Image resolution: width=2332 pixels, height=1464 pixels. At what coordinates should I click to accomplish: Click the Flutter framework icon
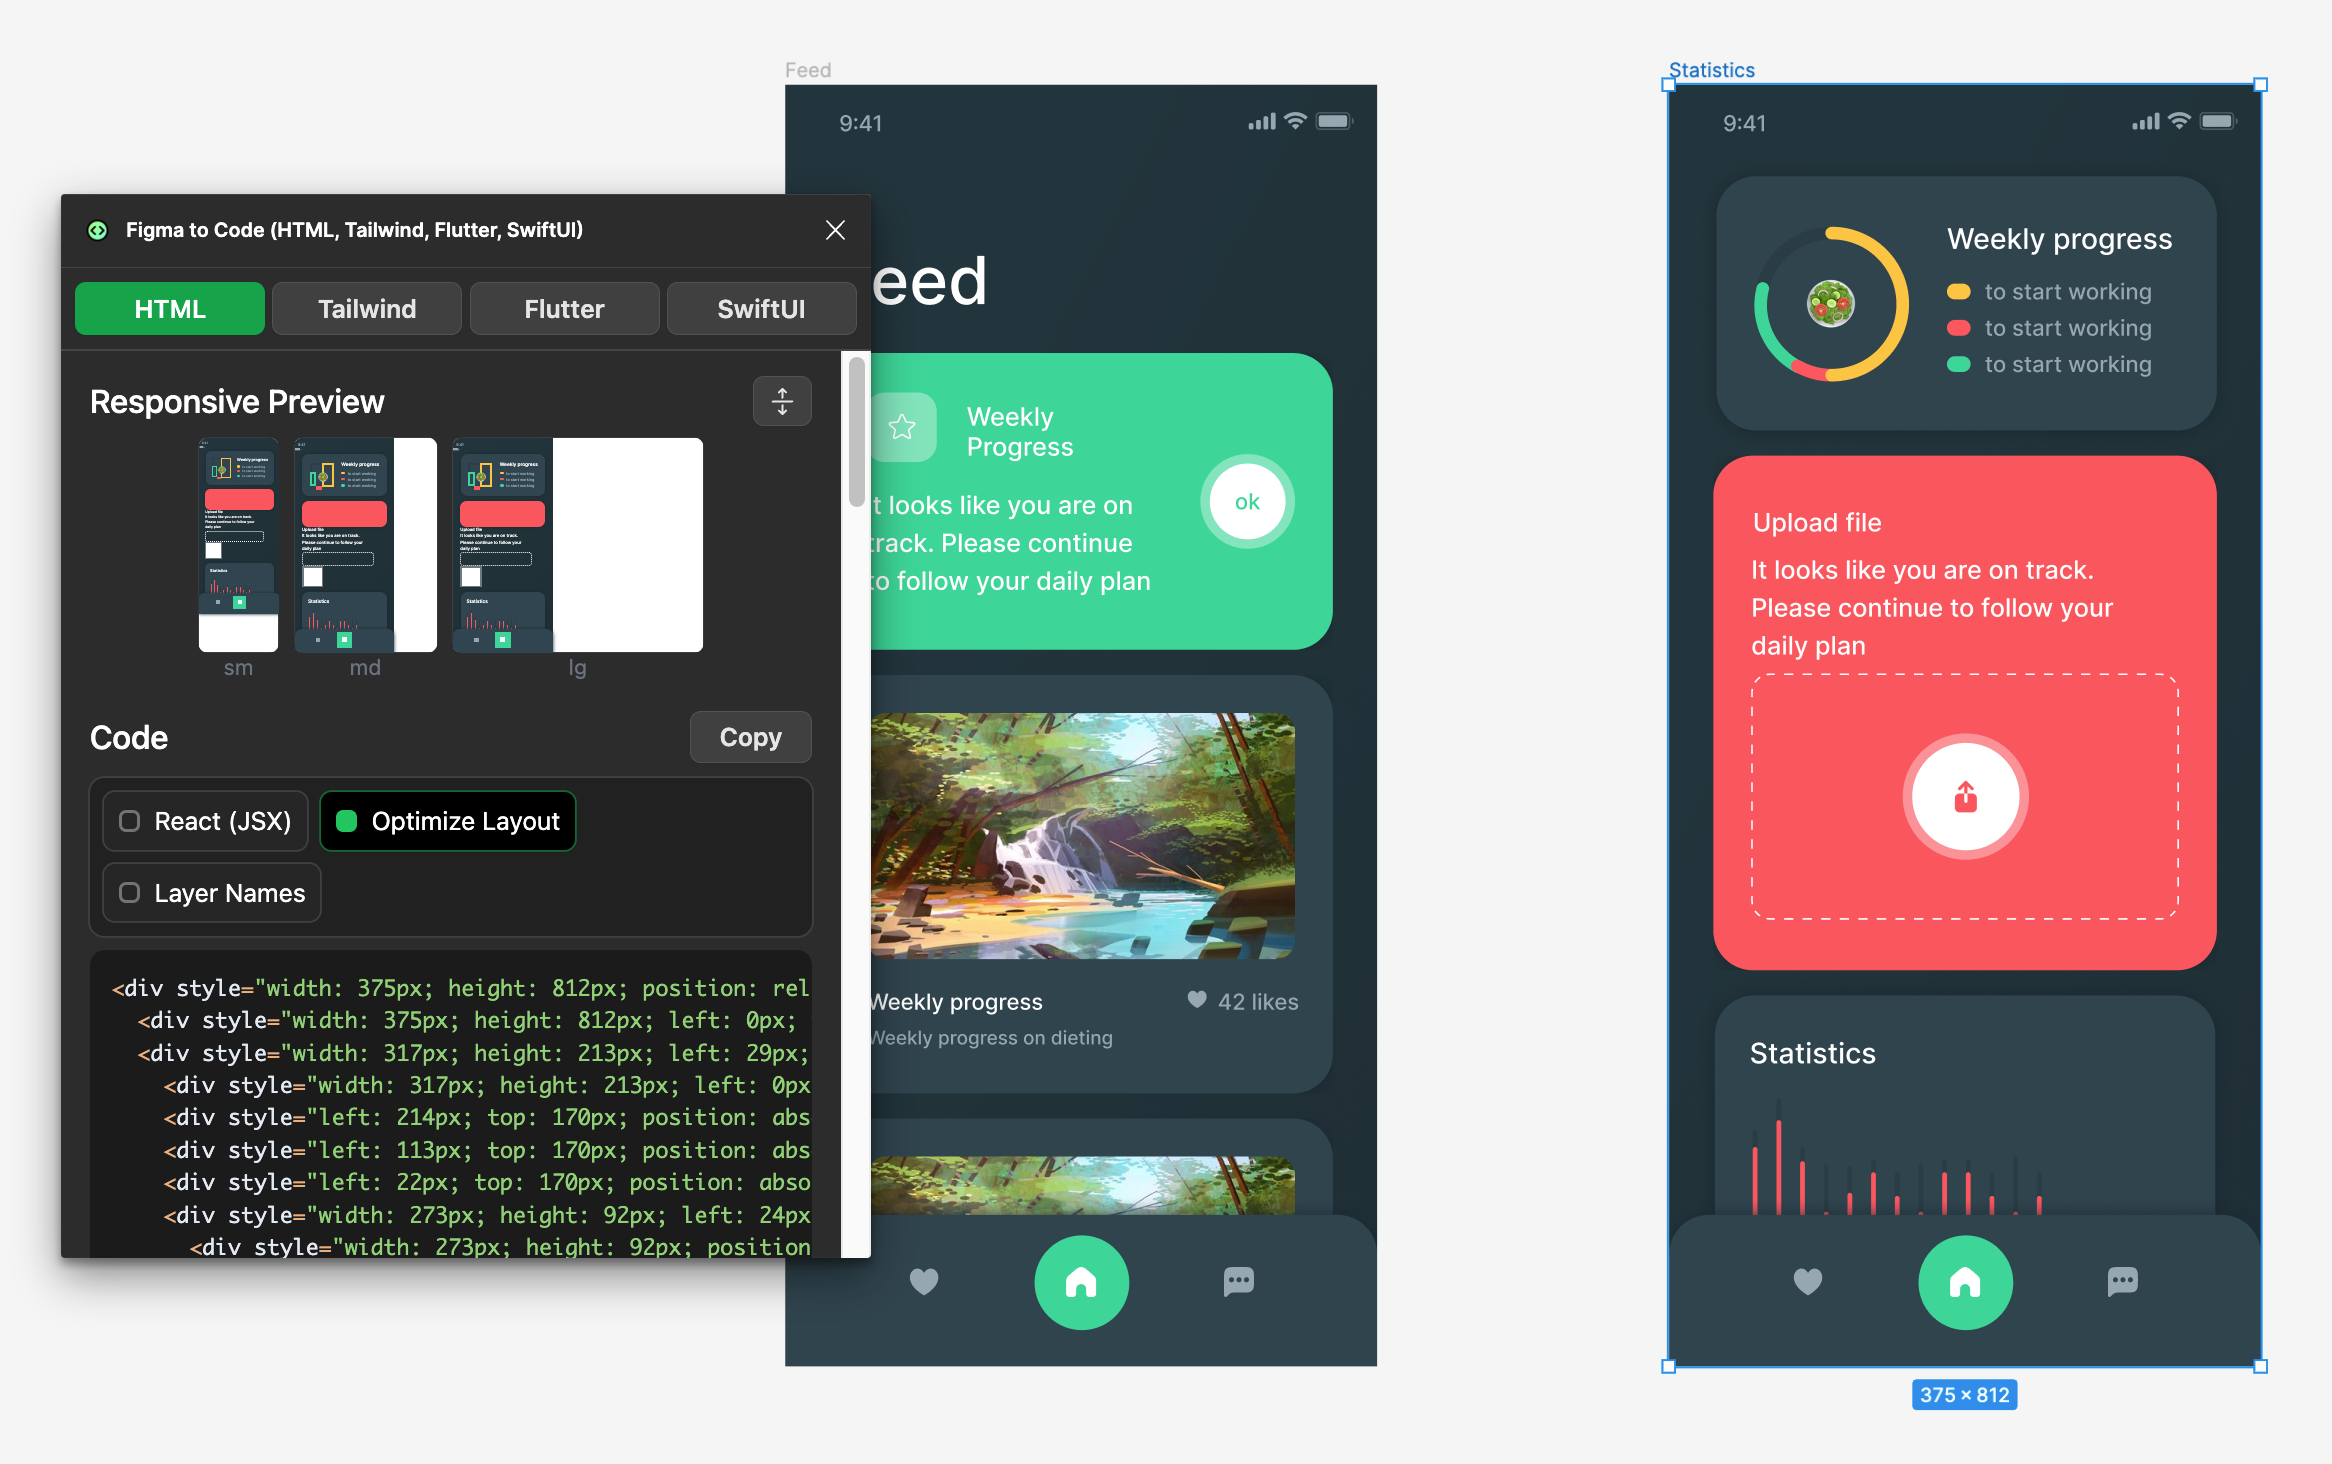(x=562, y=307)
